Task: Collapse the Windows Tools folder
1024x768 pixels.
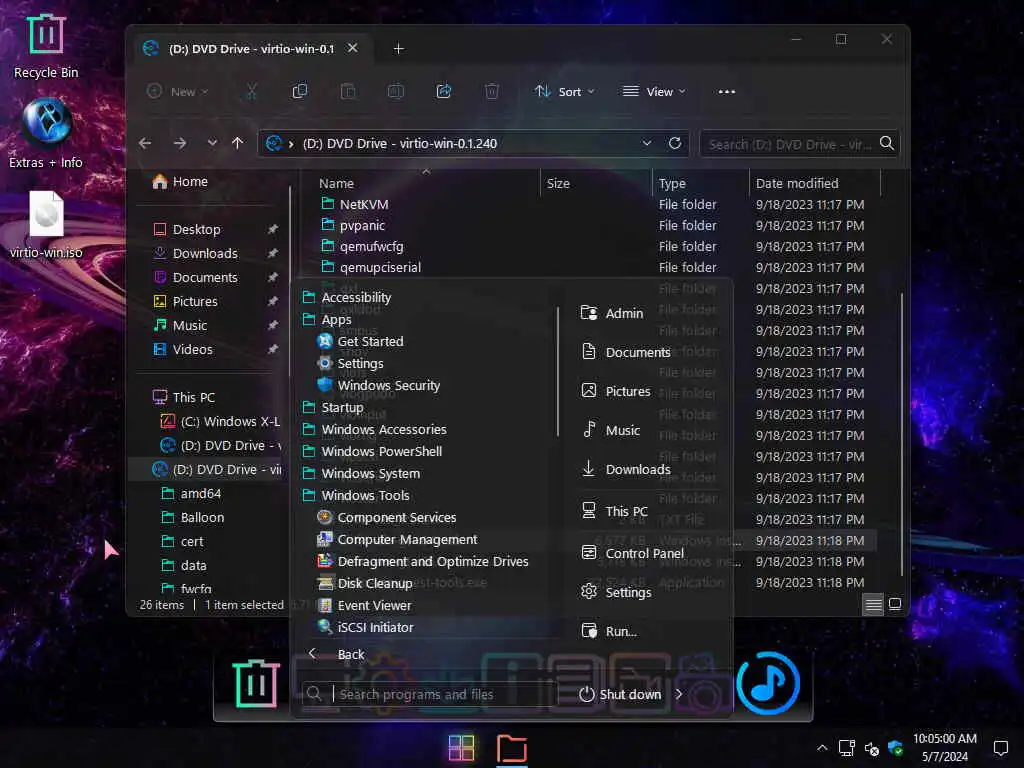Action: click(x=356, y=496)
